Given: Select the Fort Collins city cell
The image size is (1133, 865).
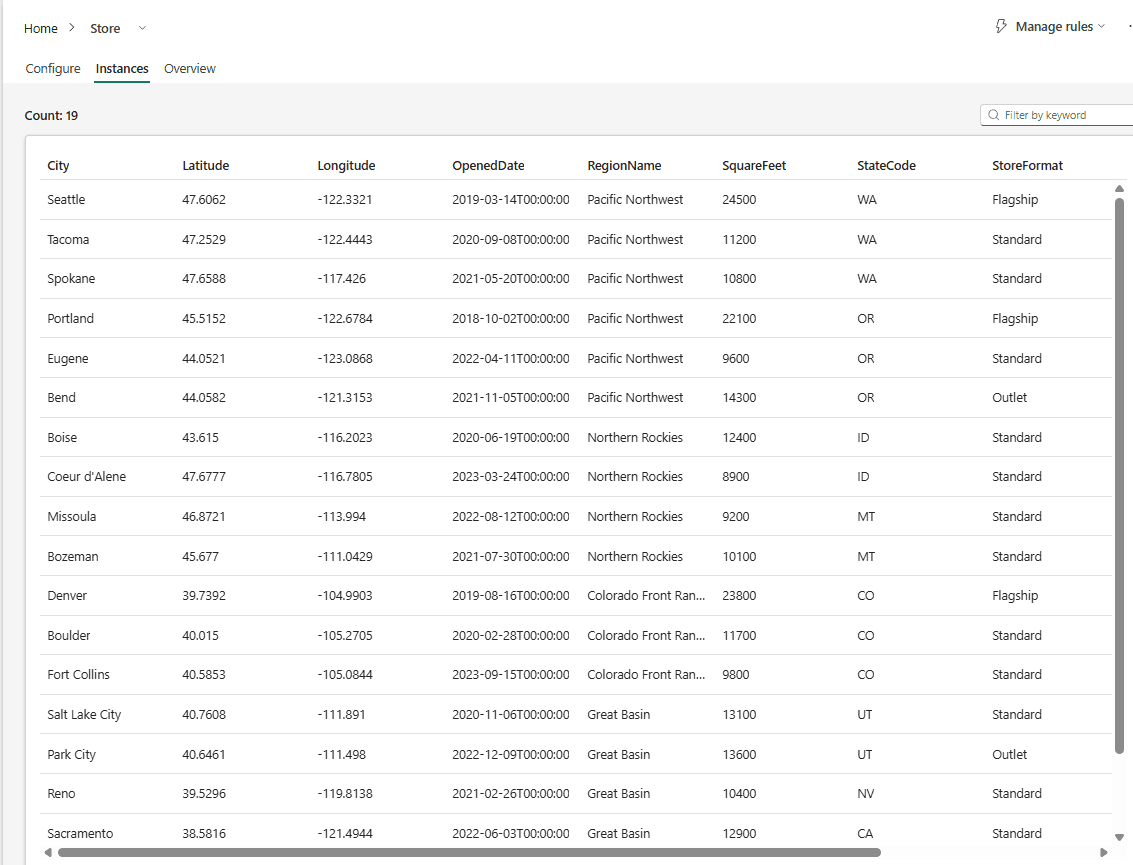Looking at the screenshot, I should tap(79, 674).
